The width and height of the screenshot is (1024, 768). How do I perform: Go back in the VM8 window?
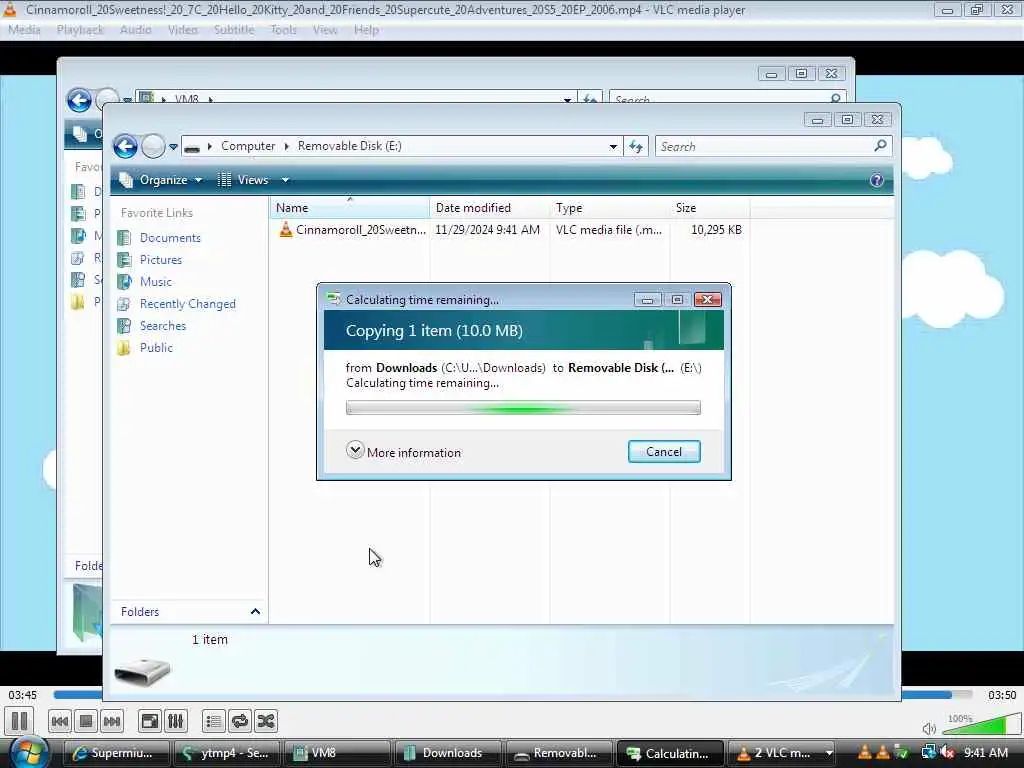click(x=80, y=101)
